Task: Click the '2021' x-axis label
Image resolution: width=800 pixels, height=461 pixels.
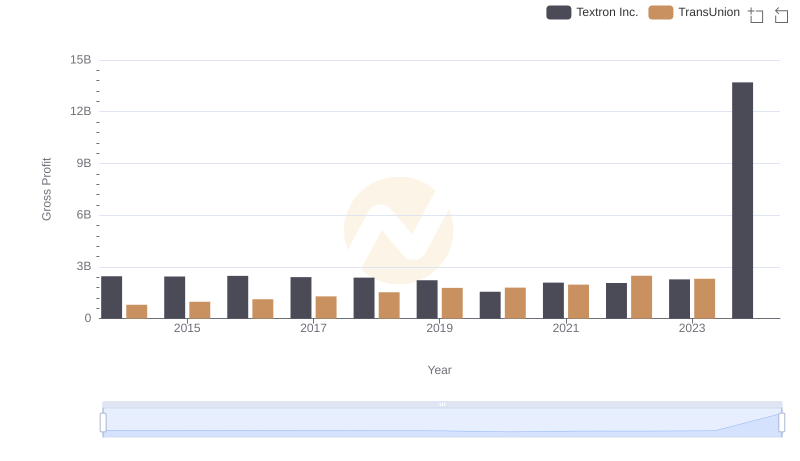Action: click(566, 328)
